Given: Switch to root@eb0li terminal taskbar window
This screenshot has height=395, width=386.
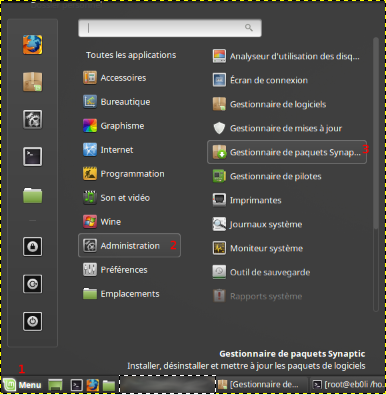Looking at the screenshot, I should coord(347,385).
